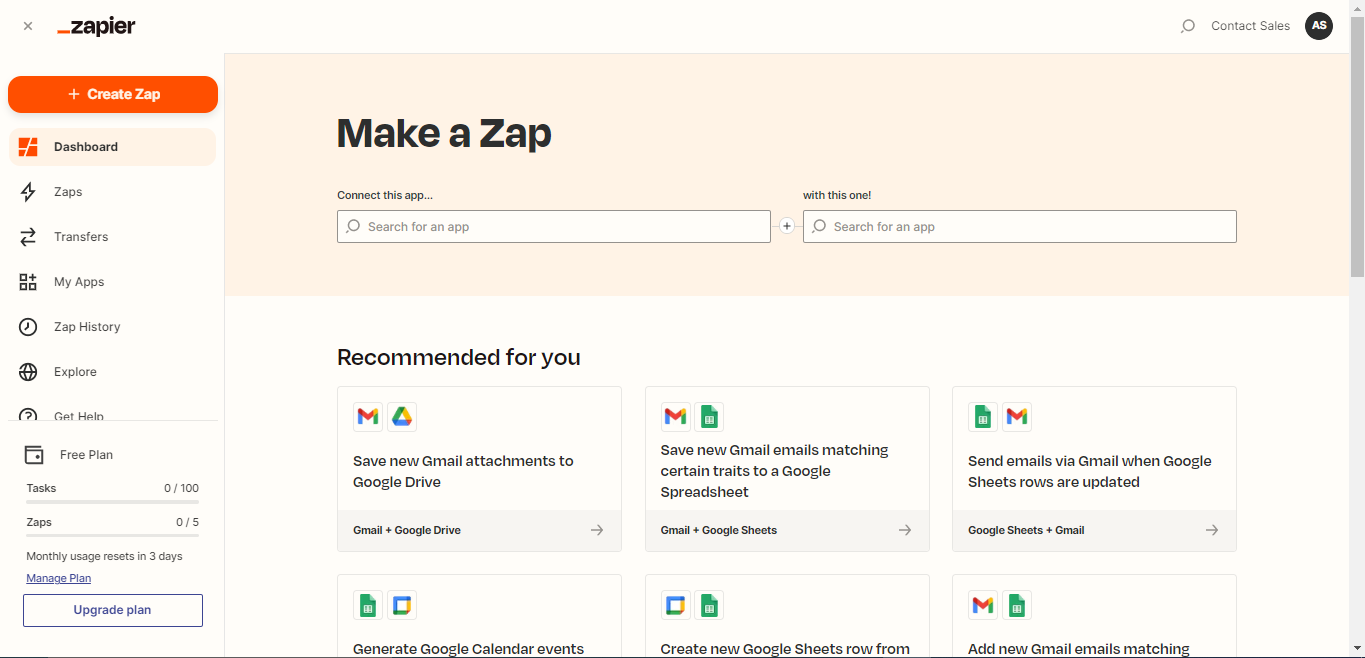Viewport: 1365px width, 658px height.
Task: Click the Free Plan label
Action: 86,455
